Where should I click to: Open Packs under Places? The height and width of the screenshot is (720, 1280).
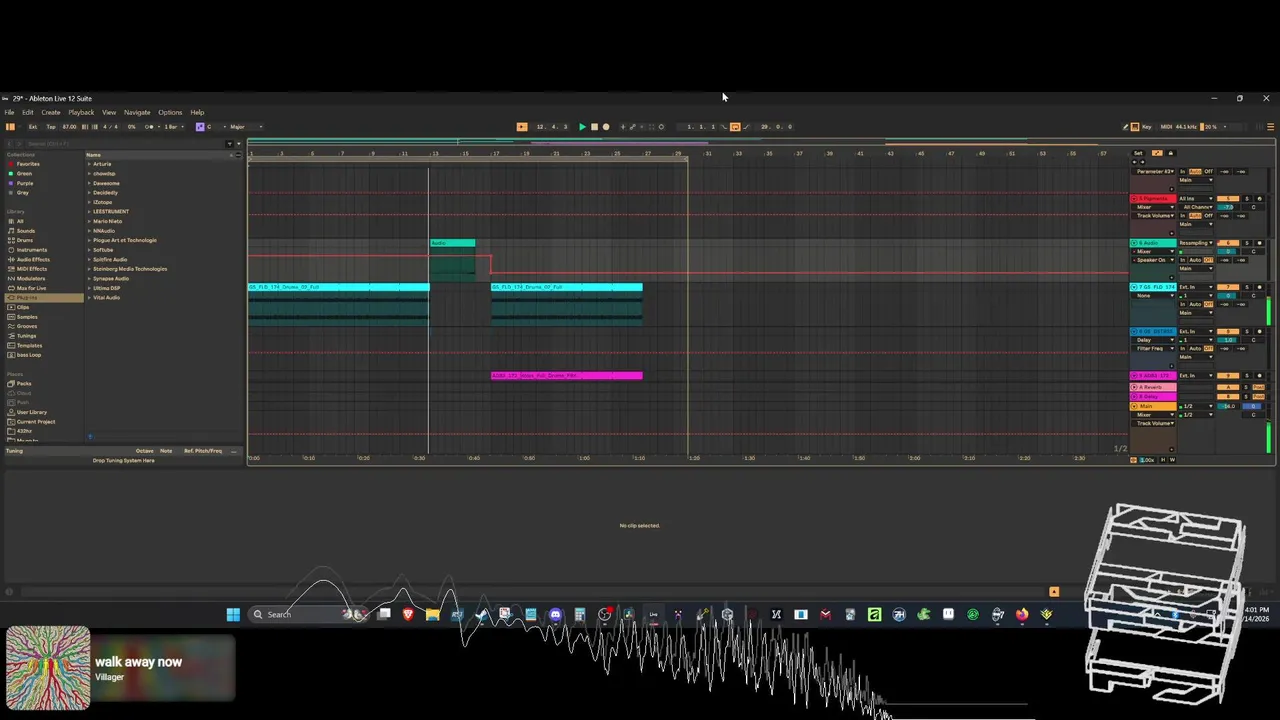pos(24,383)
